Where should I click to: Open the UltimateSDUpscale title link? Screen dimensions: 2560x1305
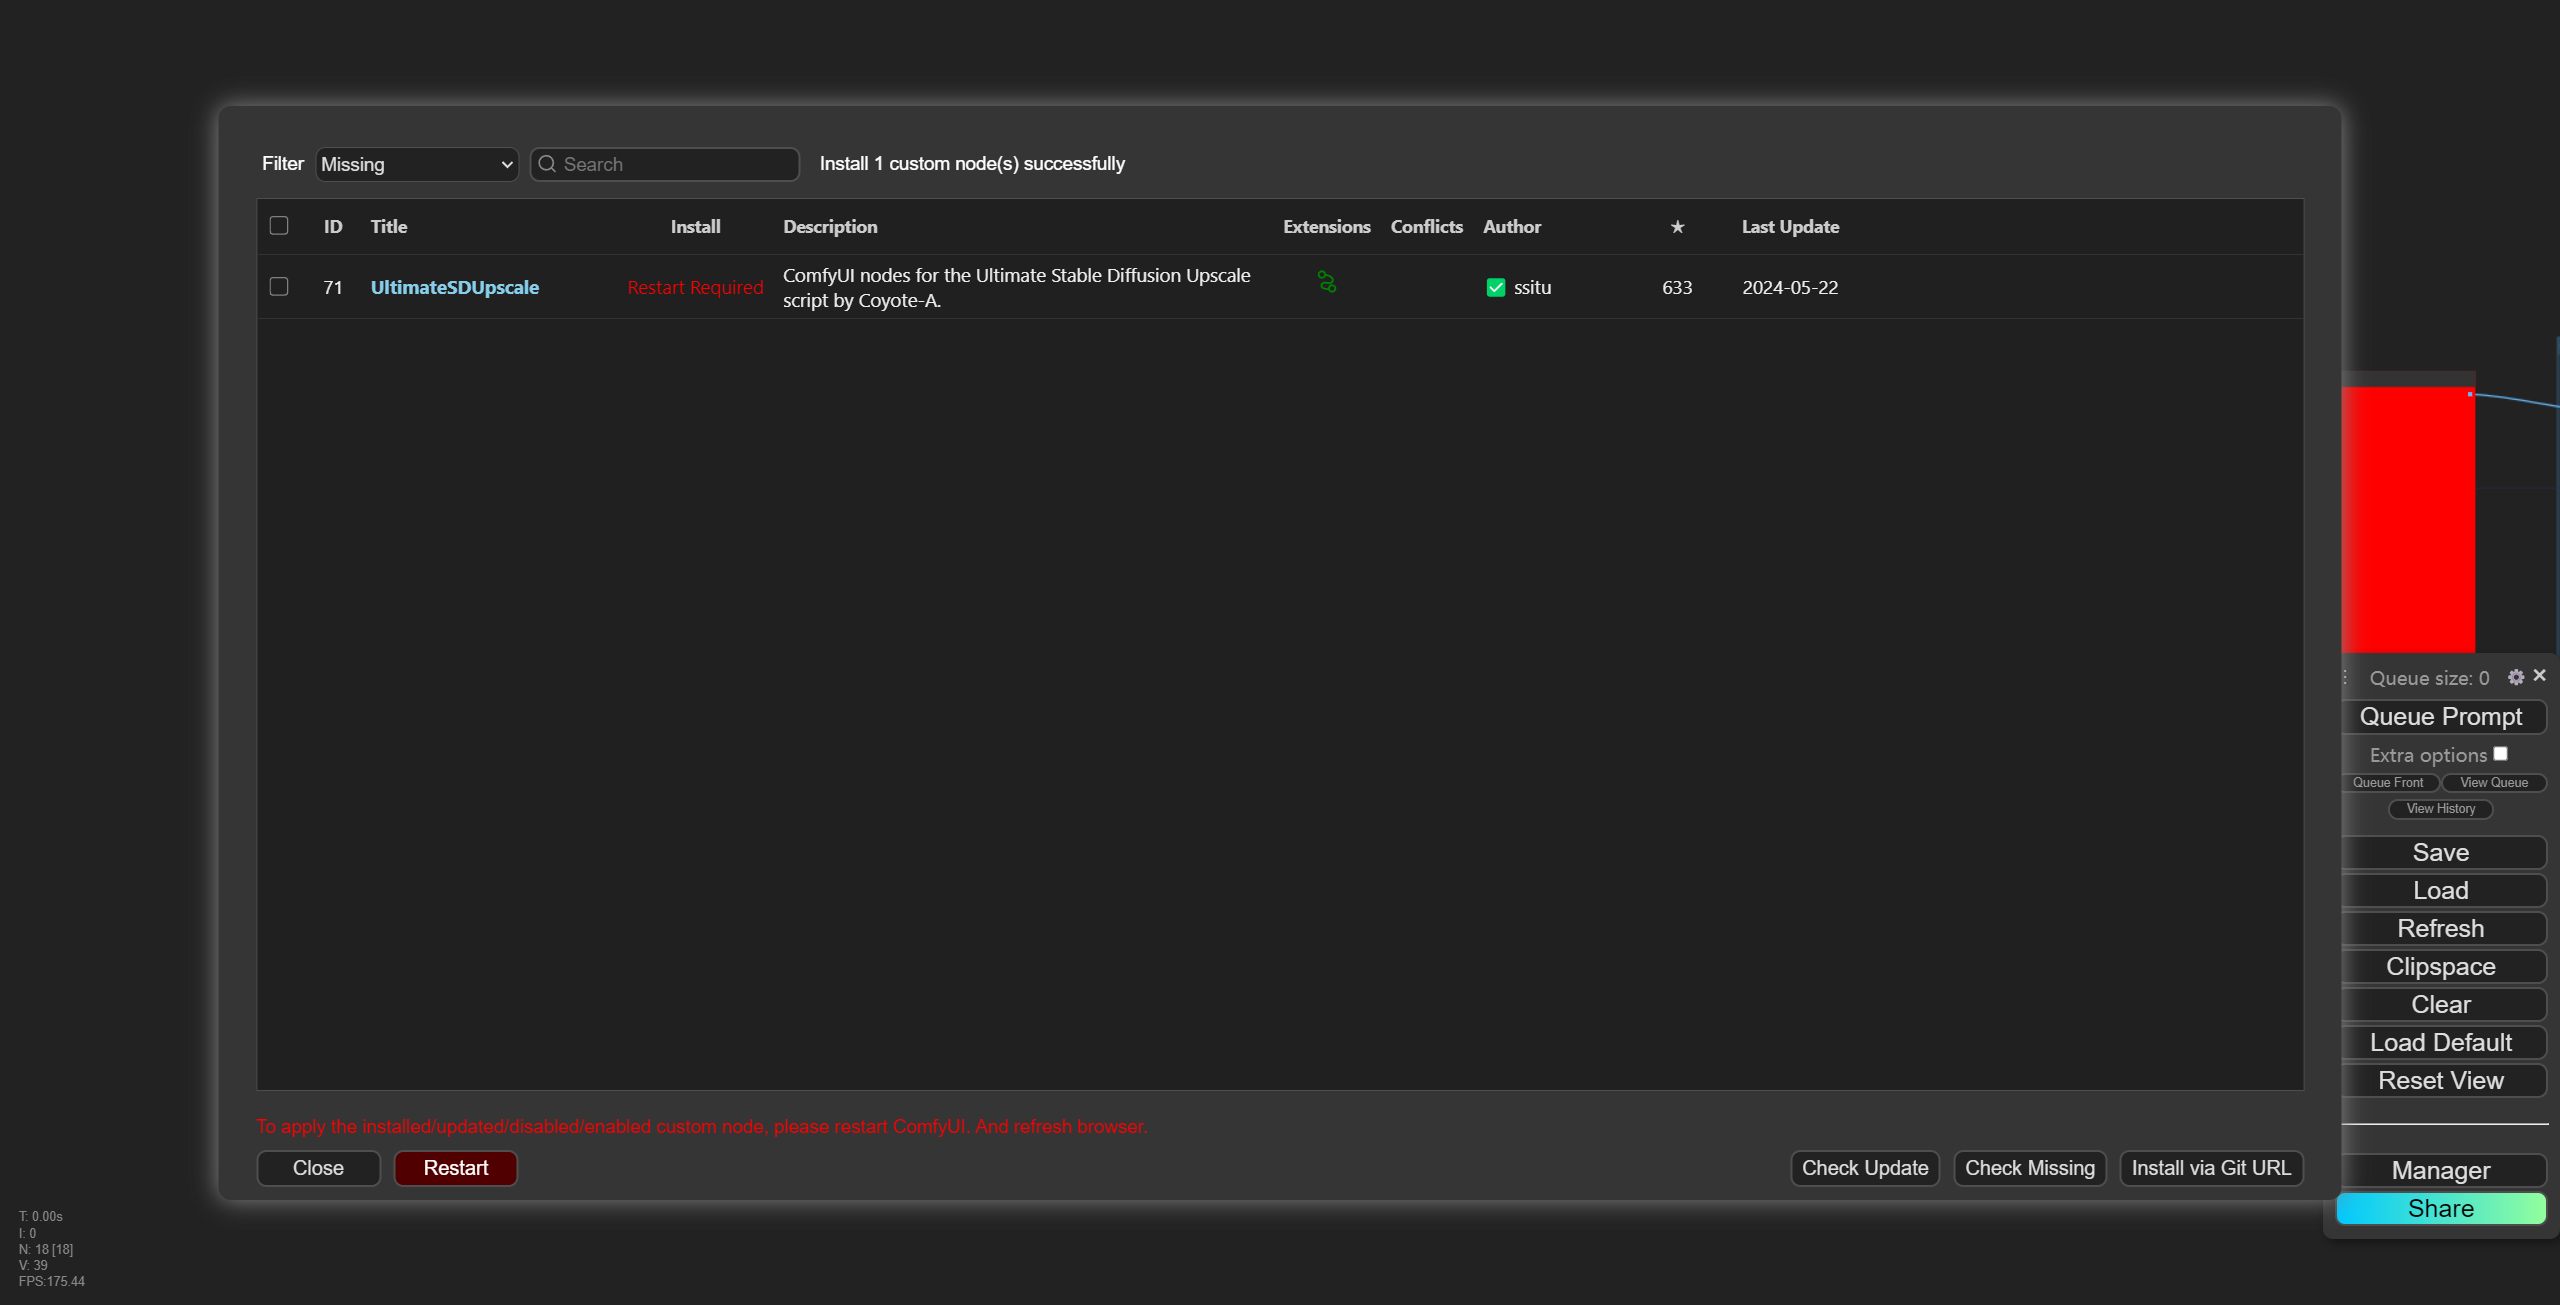click(455, 288)
